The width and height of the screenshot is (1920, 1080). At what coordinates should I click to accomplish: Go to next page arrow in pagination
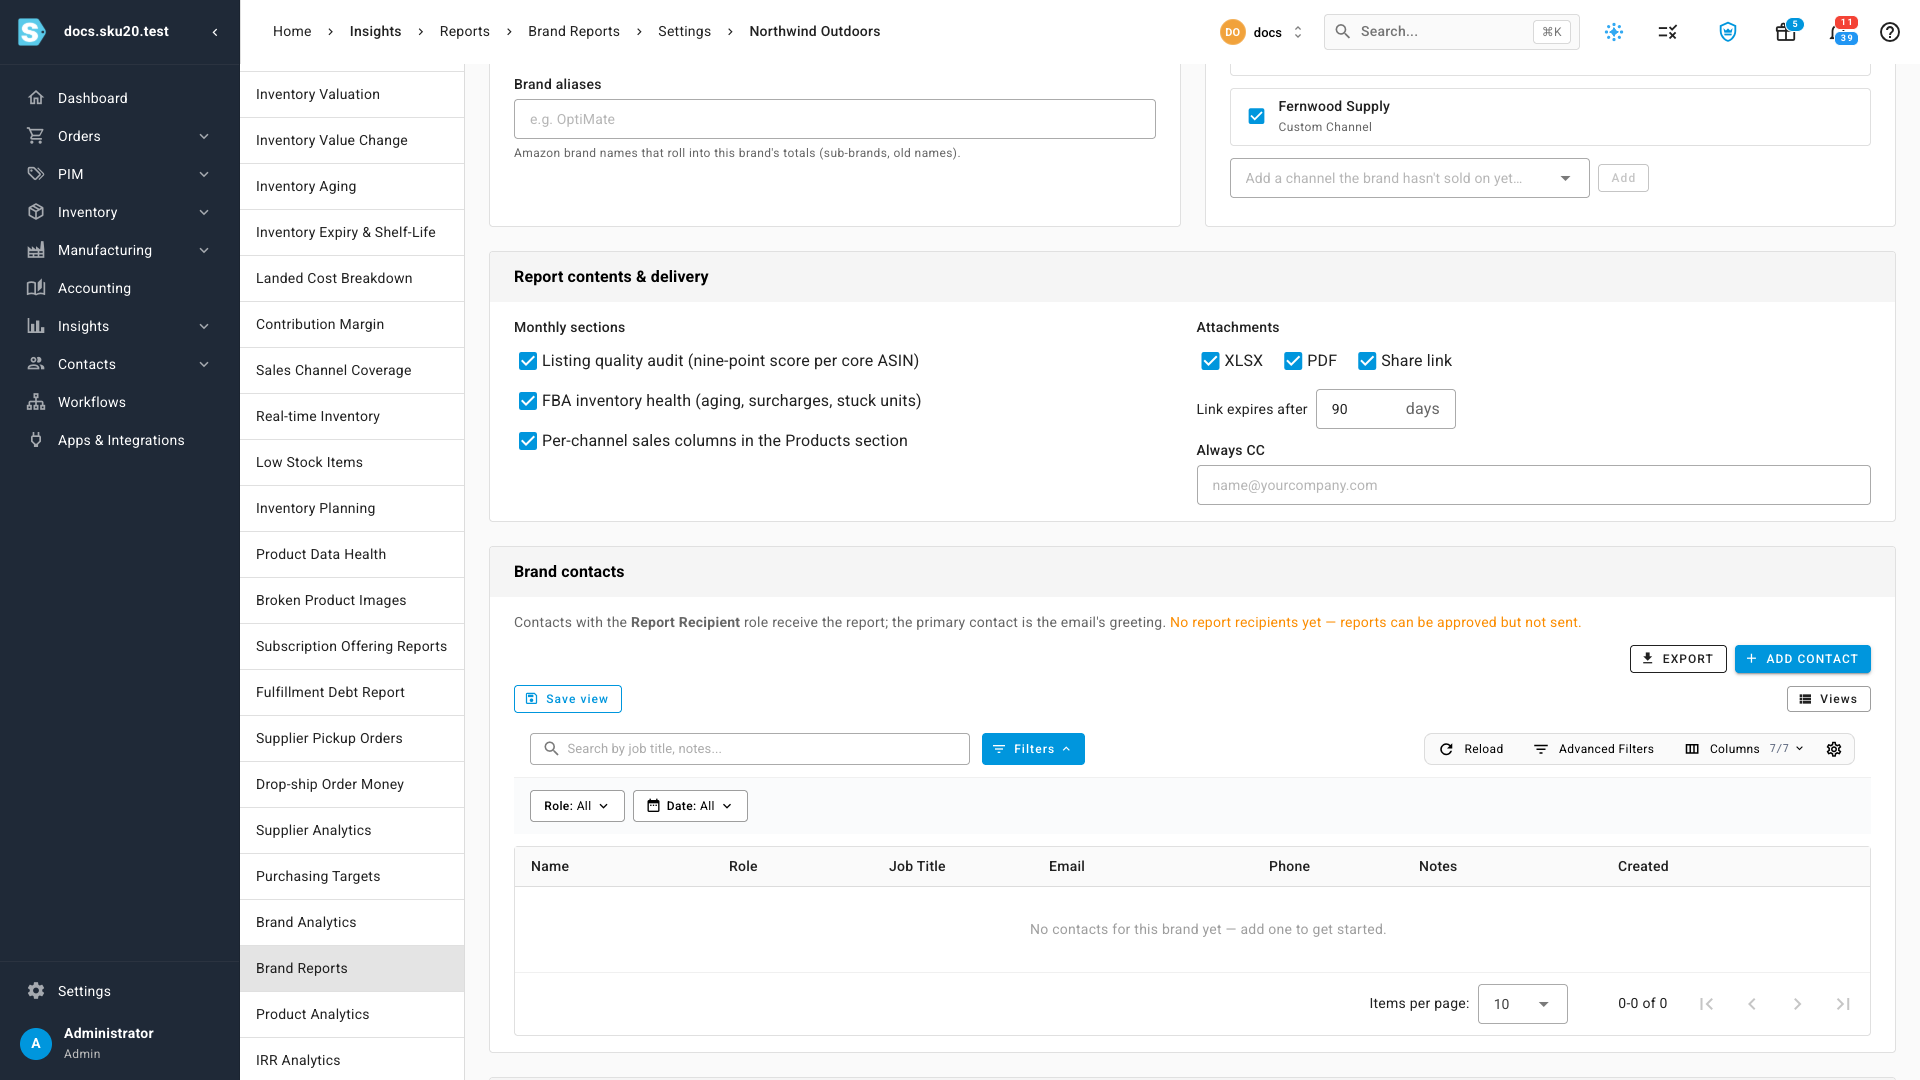[x=1797, y=1004]
